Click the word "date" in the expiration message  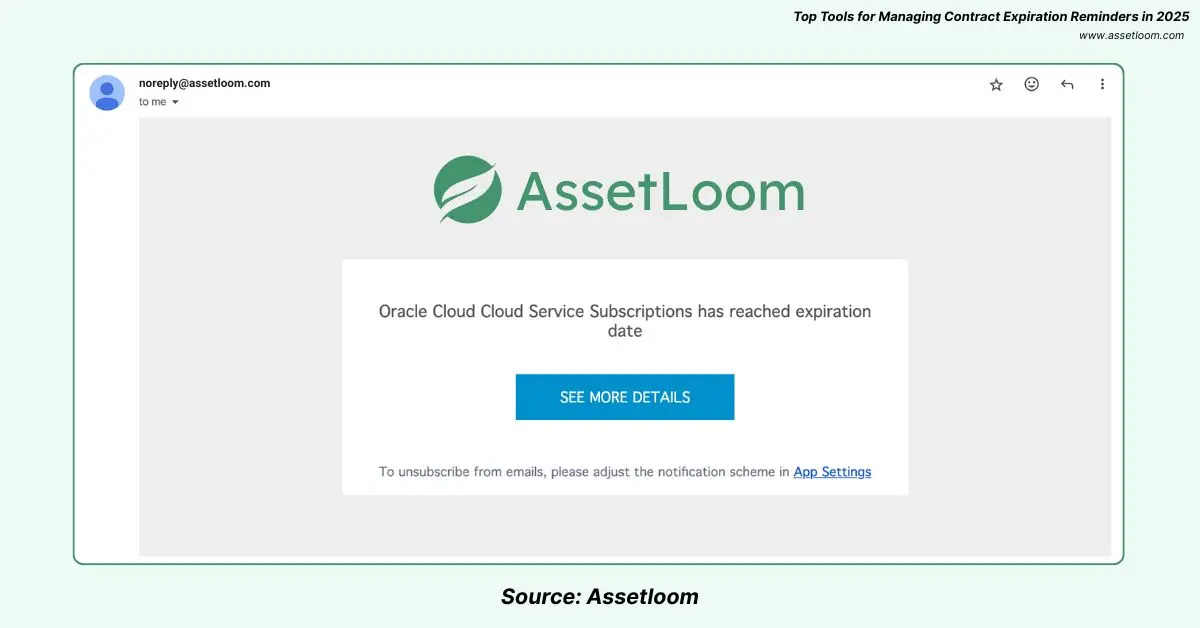[x=625, y=331]
